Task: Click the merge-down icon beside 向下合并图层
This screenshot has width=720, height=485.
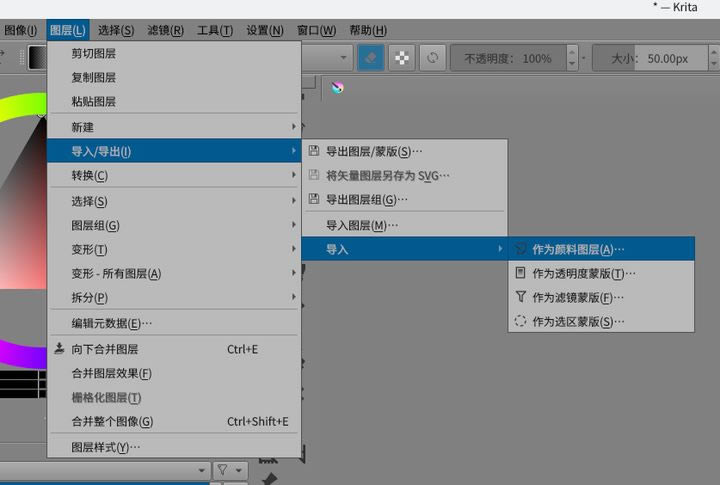Action: pos(59,348)
